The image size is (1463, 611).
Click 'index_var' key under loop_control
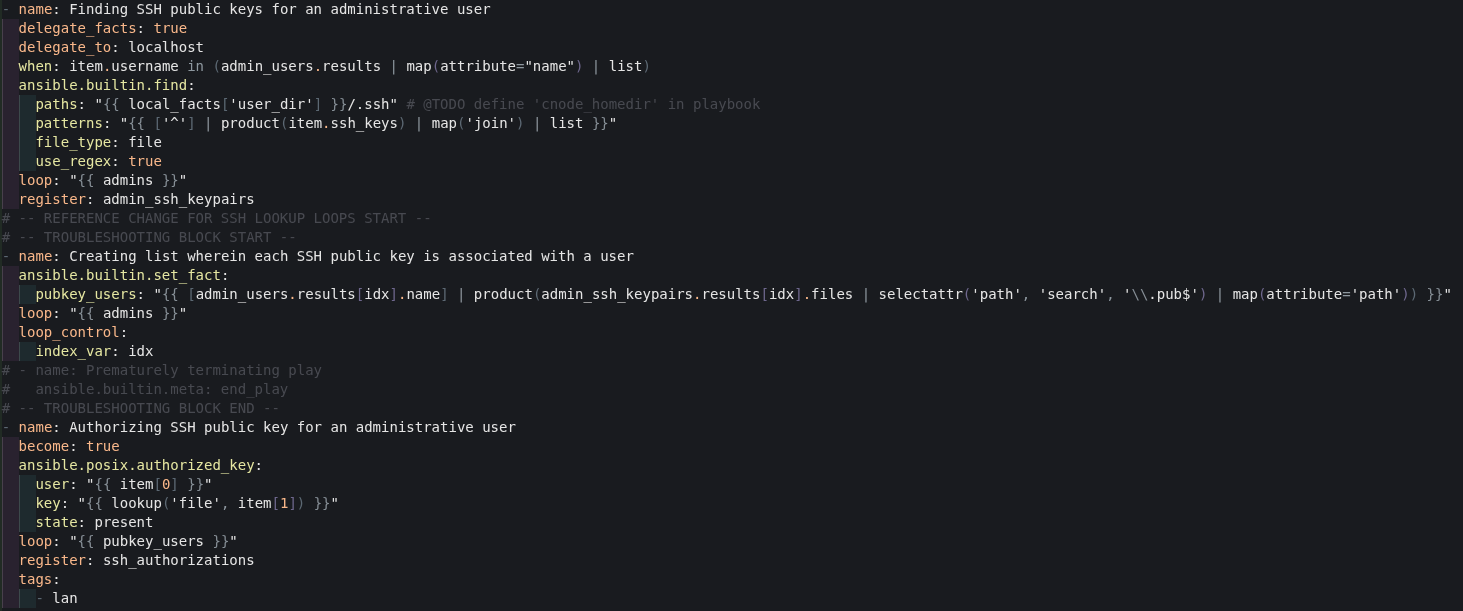pos(73,351)
